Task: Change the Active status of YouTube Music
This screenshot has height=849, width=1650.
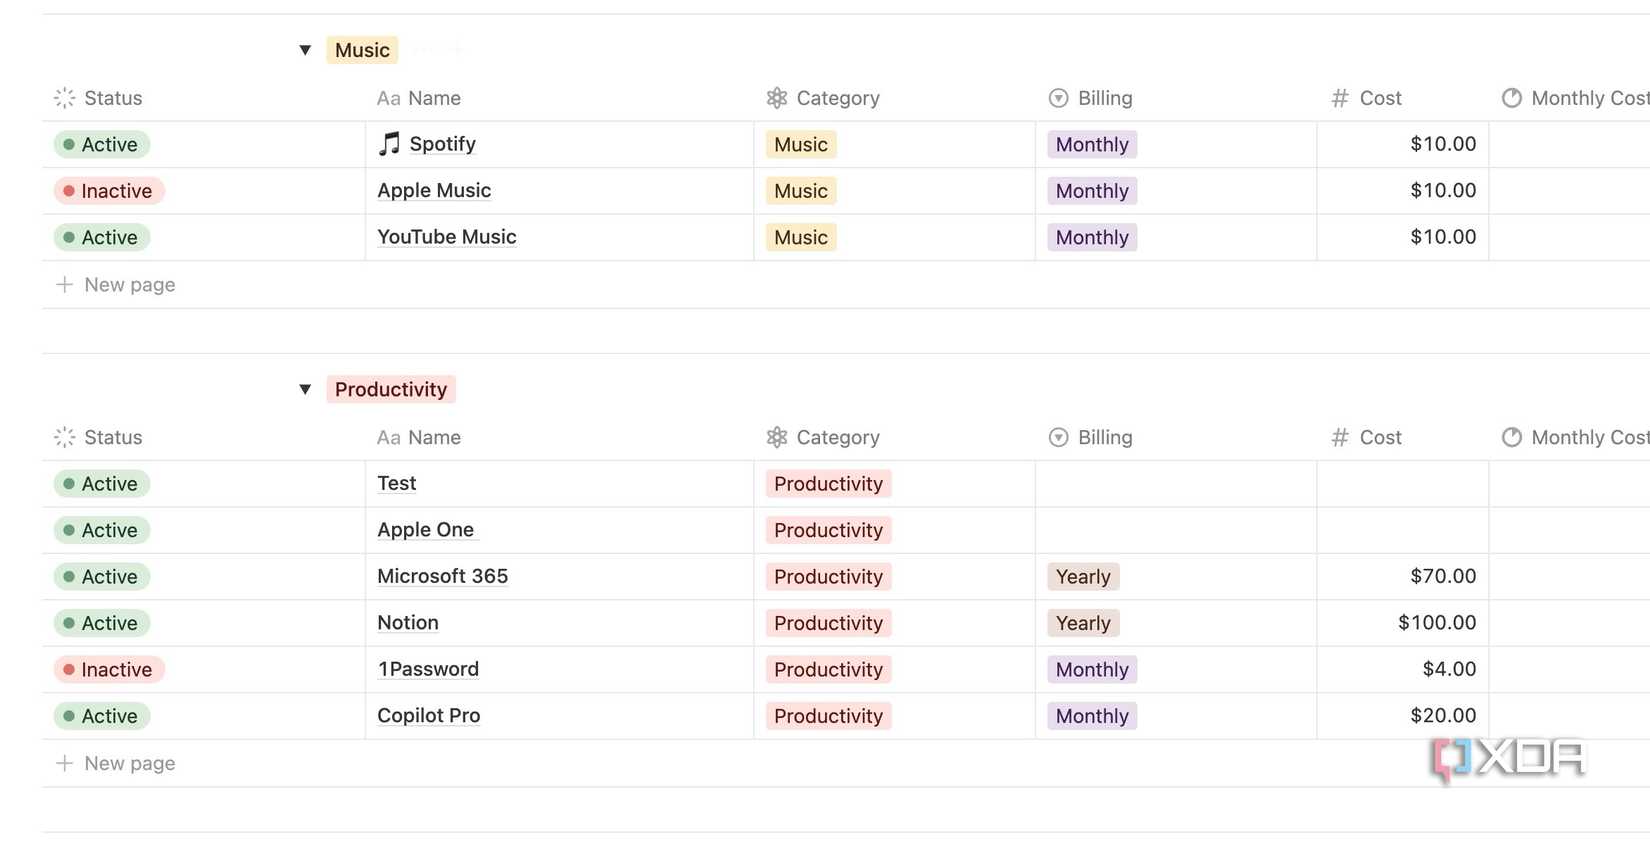Action: [x=102, y=237]
